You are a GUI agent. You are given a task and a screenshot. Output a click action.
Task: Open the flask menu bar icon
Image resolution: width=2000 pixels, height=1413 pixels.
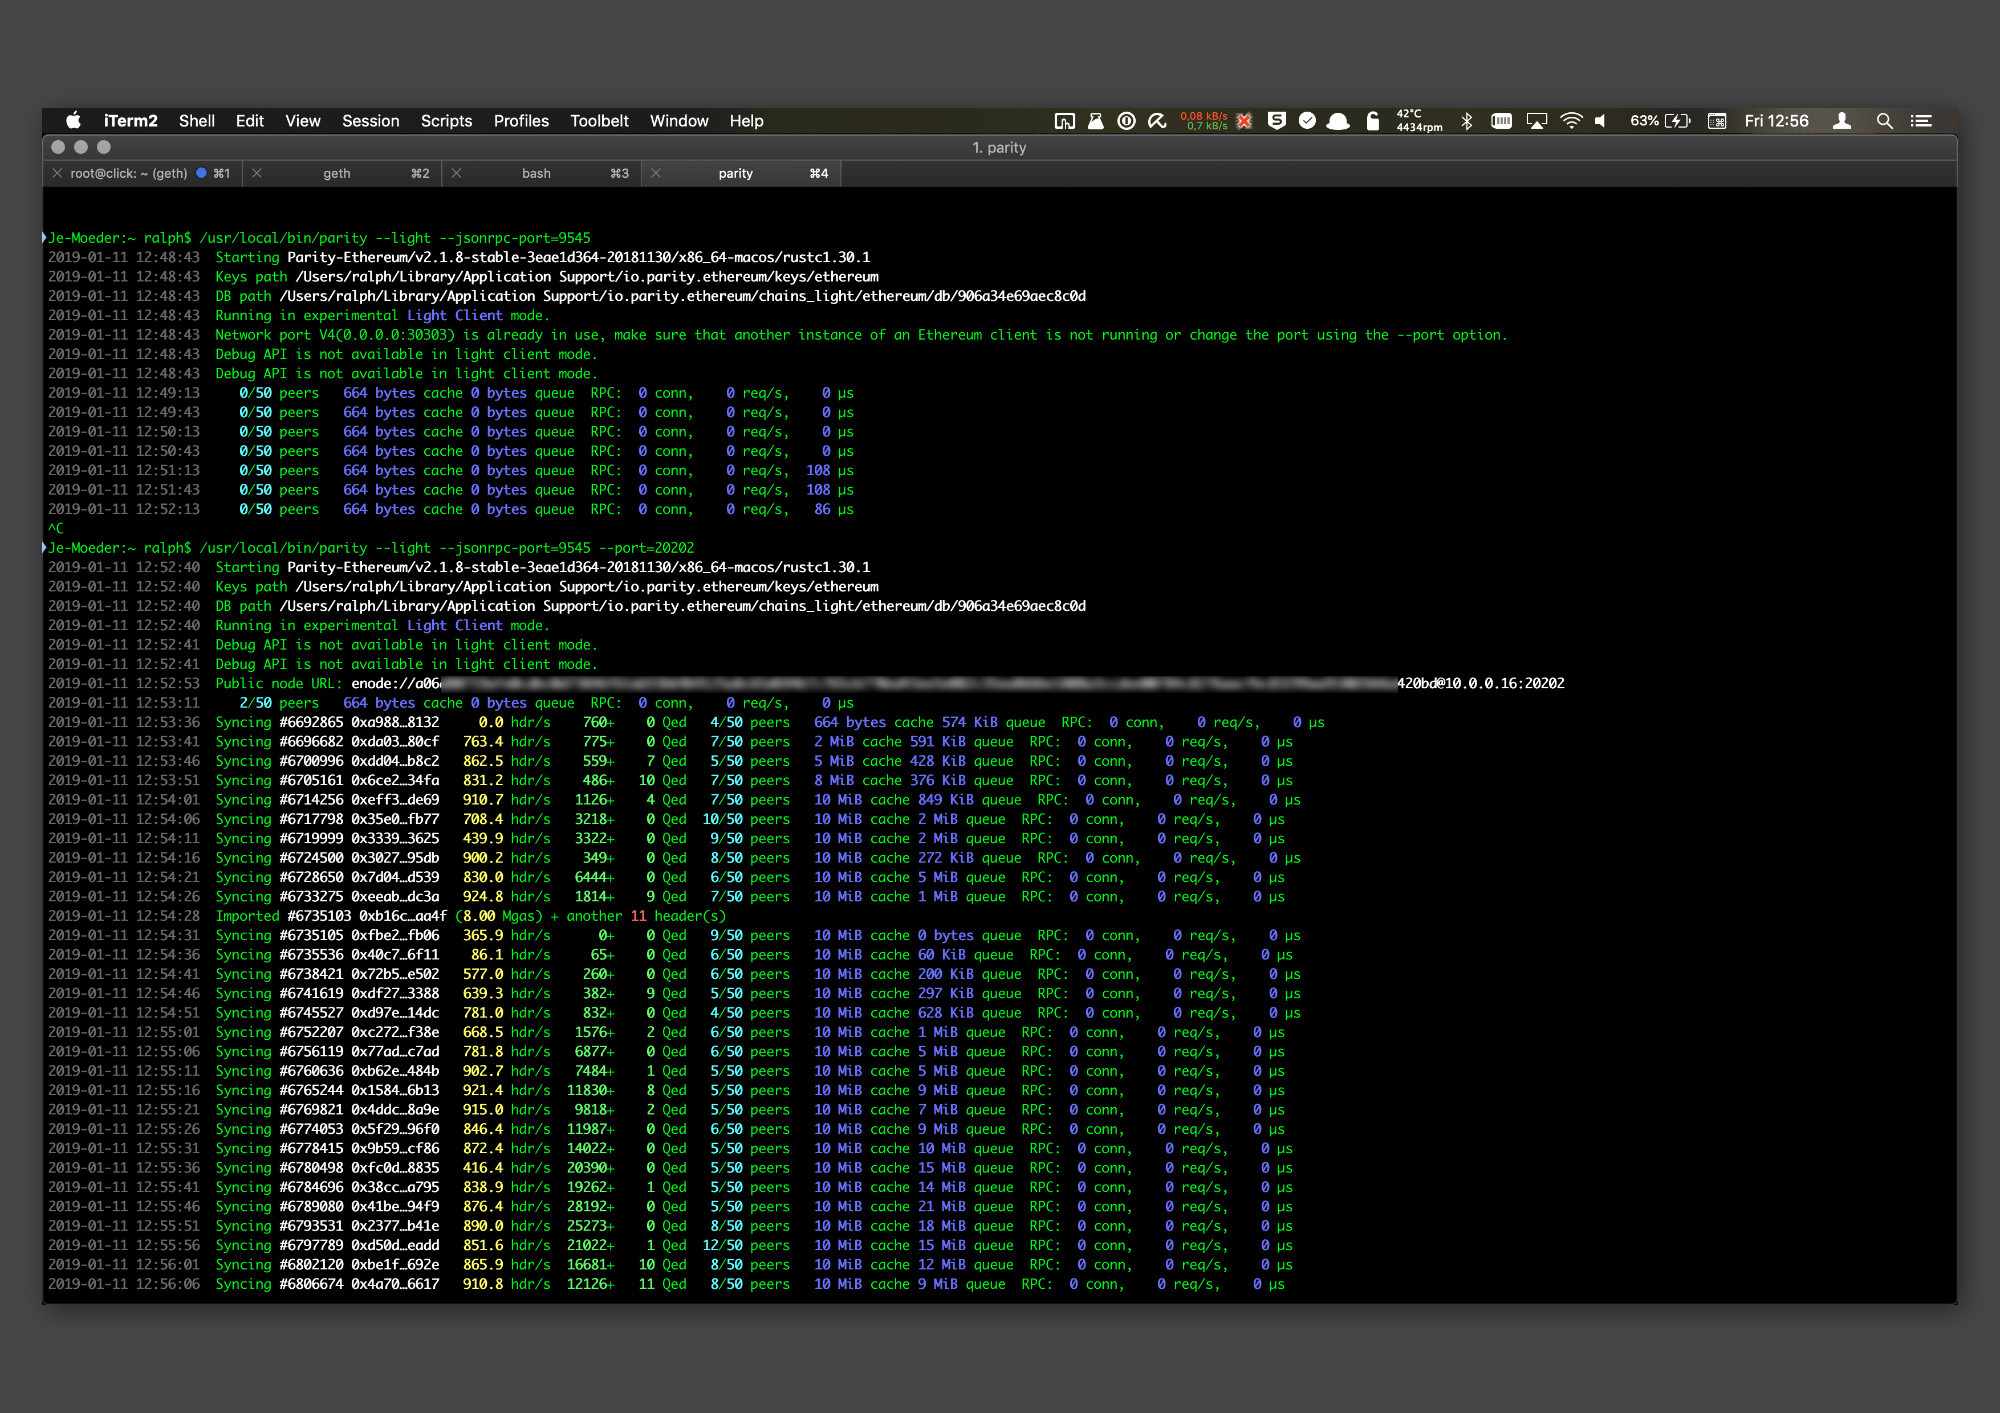click(x=1096, y=121)
